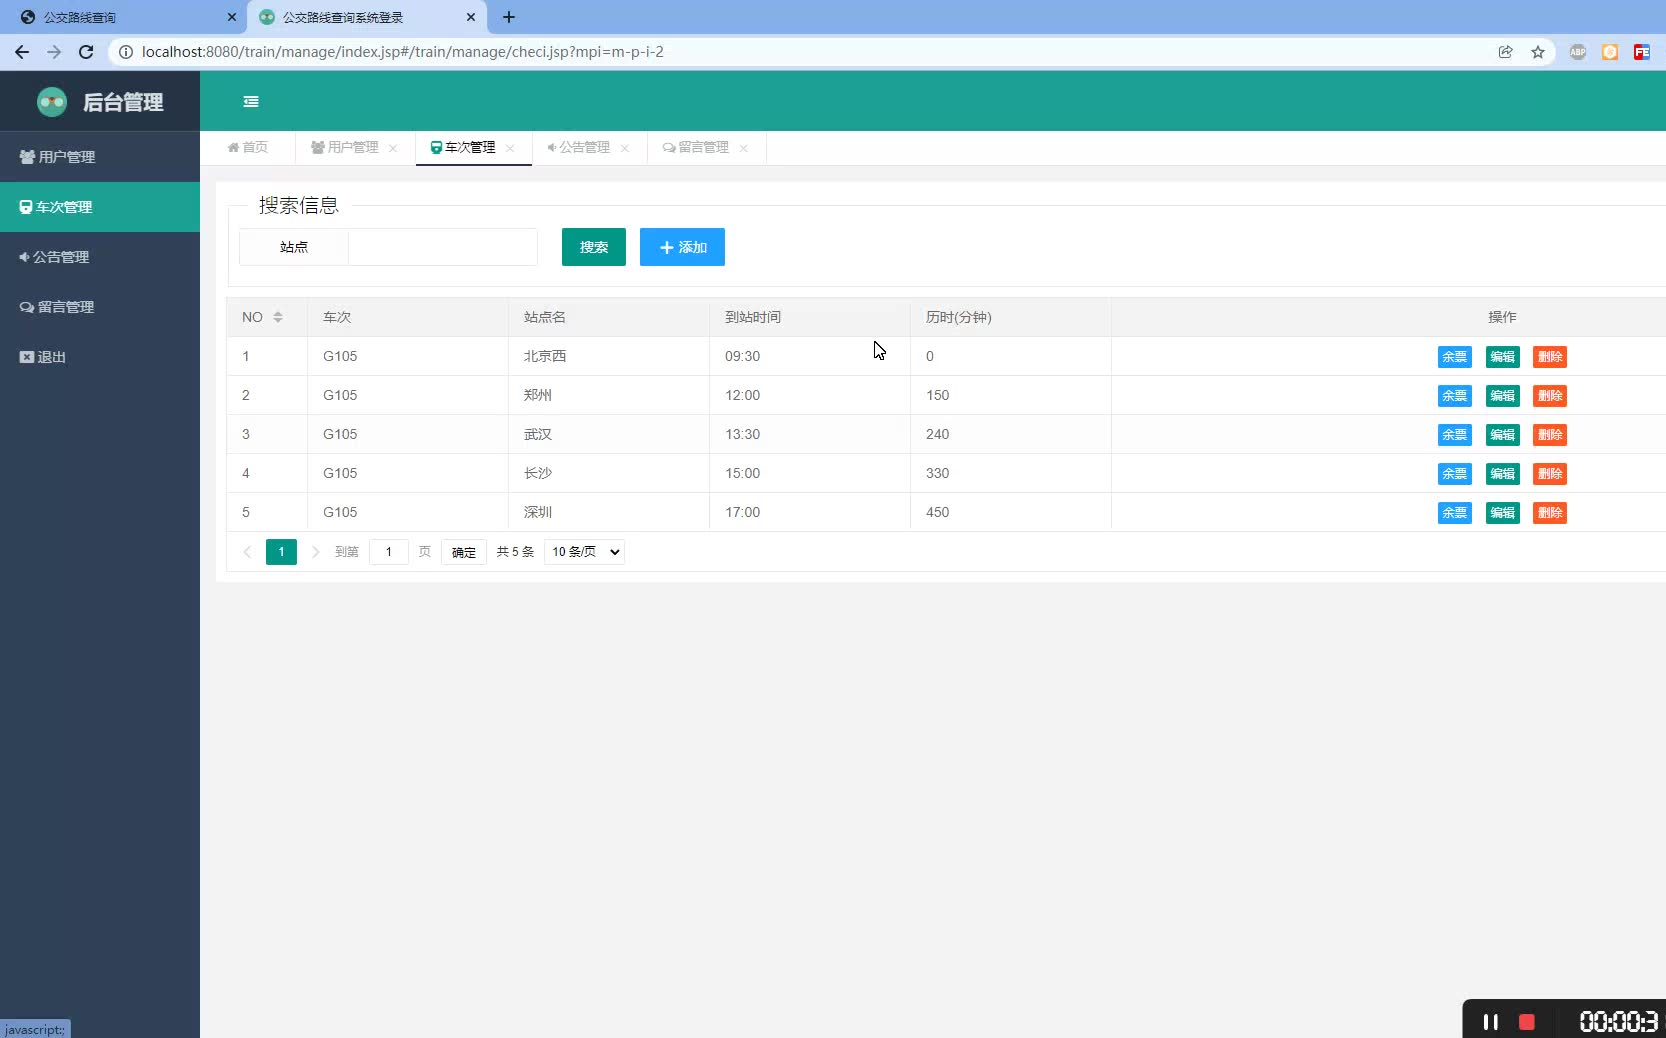1666x1038 pixels.
Task: Click 编辑 for 北京西 row
Action: tap(1502, 357)
